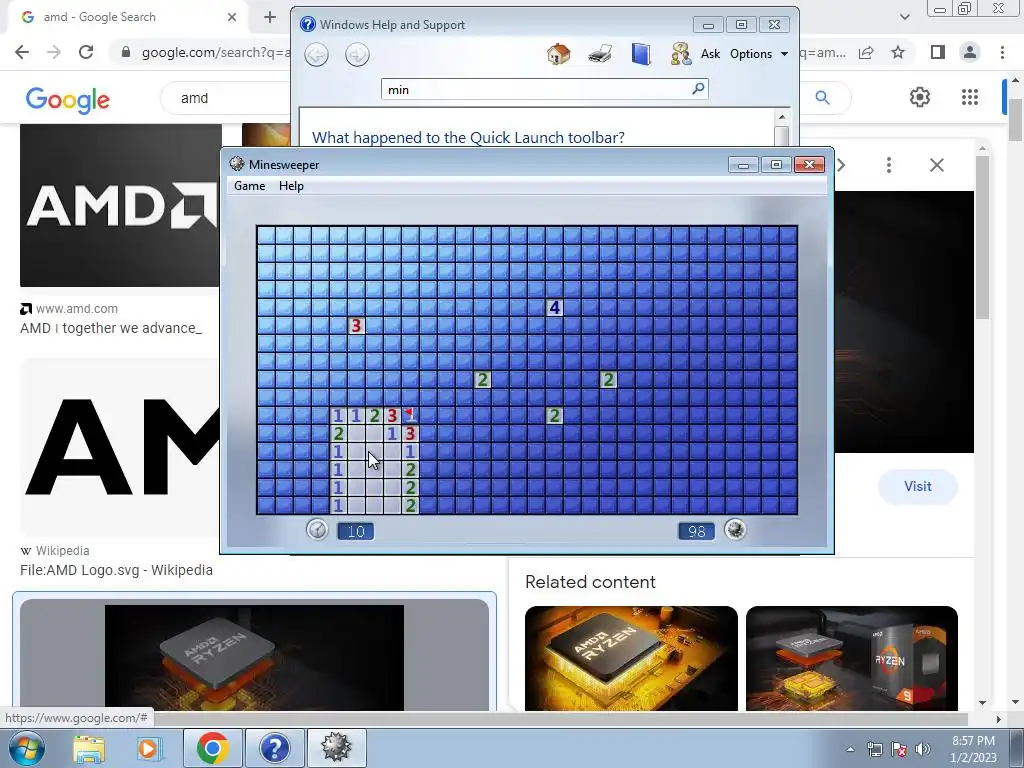Show hidden tray icons arrow
Screen dimensions: 1024x768
coord(850,749)
